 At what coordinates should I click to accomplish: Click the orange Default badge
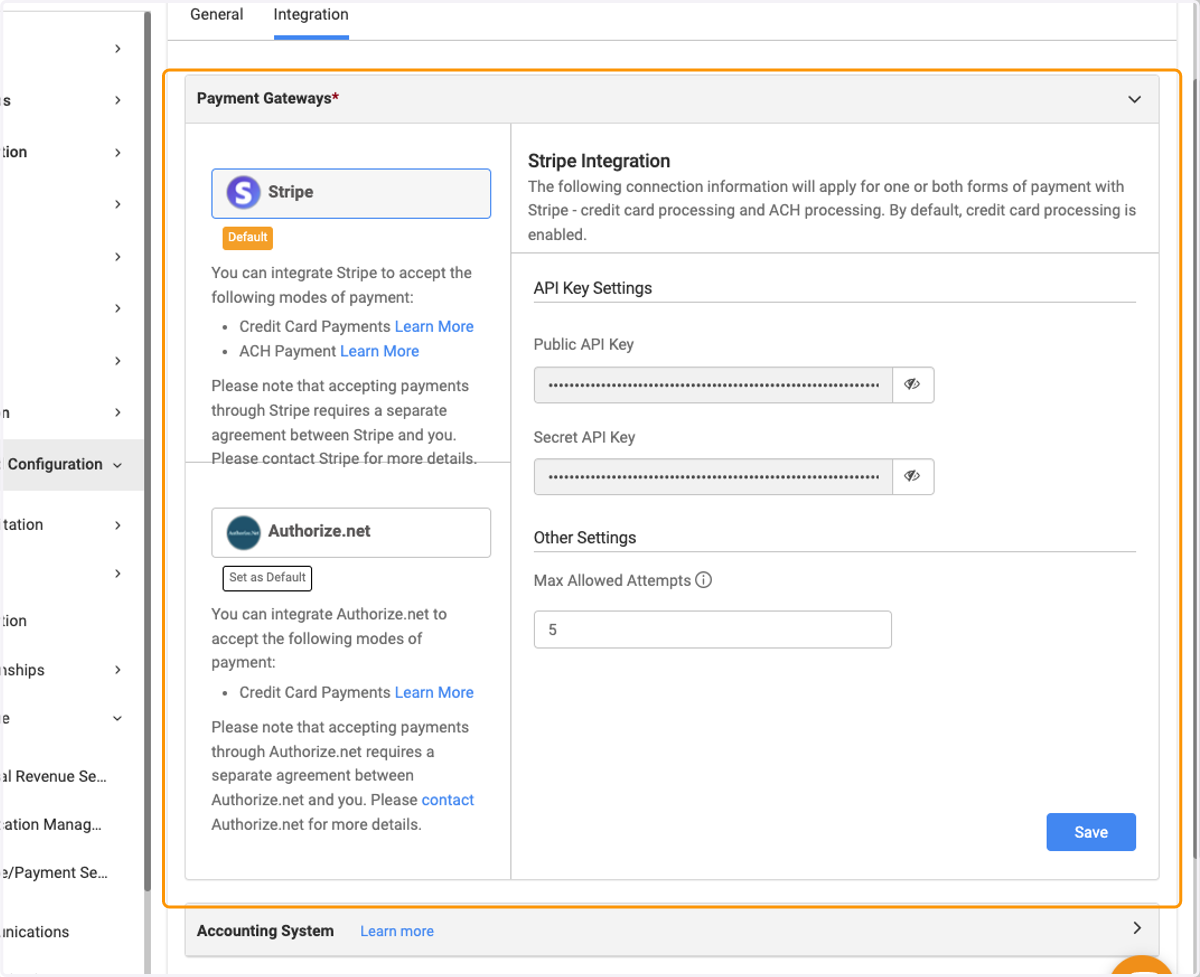tap(247, 238)
